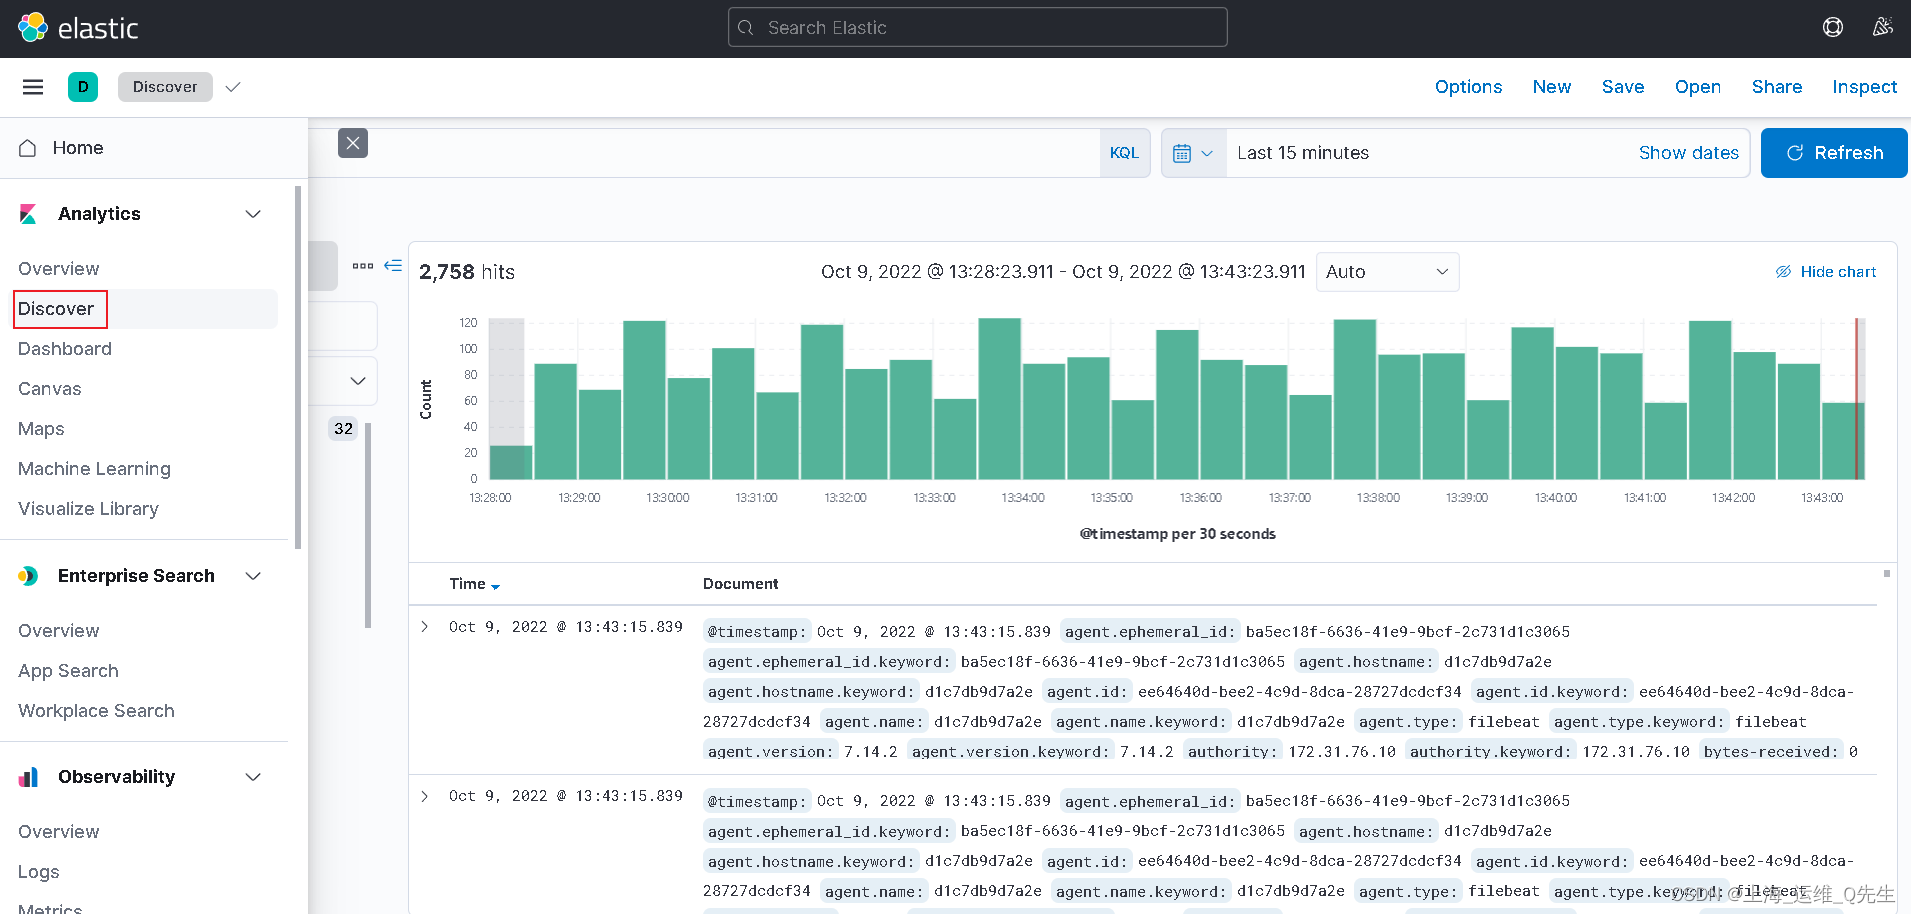Click the 2,758 hits count
1911x914 pixels.
click(x=467, y=272)
